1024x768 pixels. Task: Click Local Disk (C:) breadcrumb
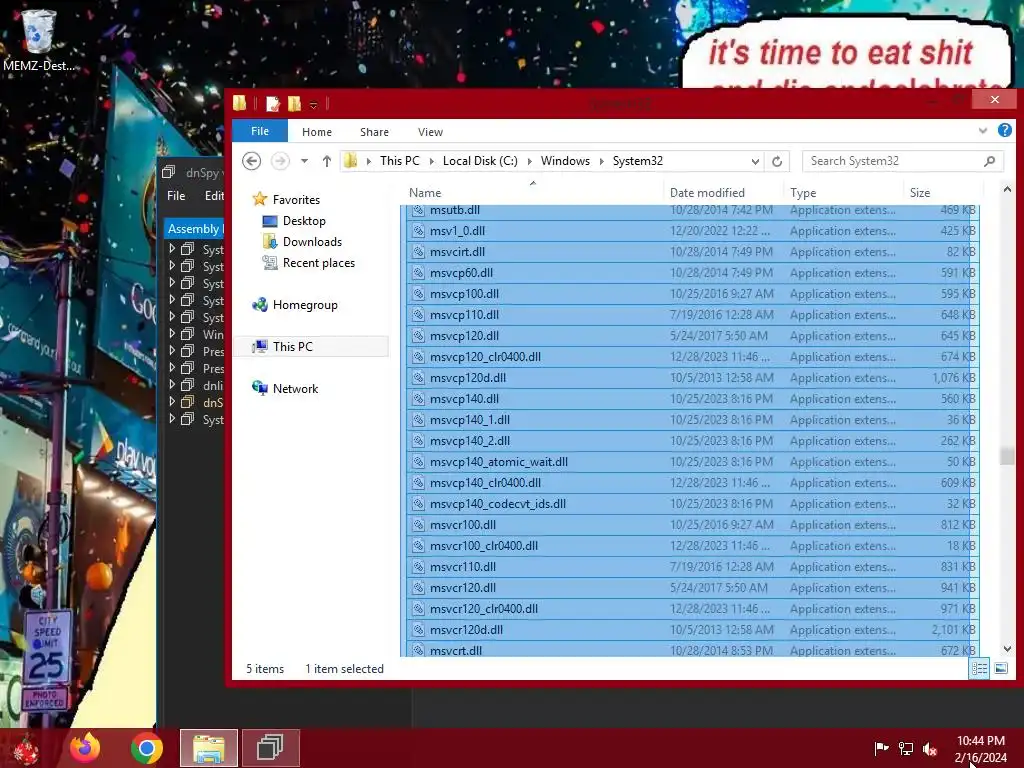480,161
